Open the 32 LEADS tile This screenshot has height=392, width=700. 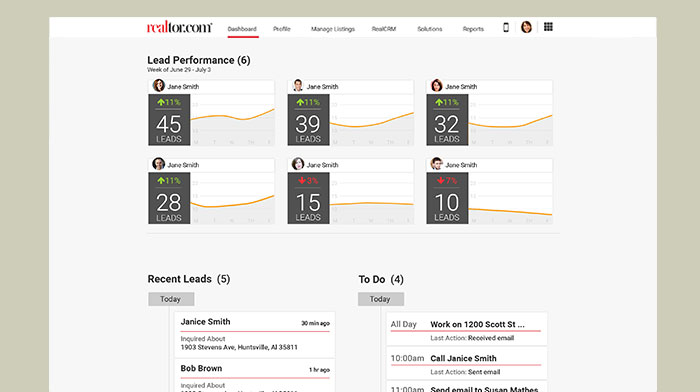447,120
